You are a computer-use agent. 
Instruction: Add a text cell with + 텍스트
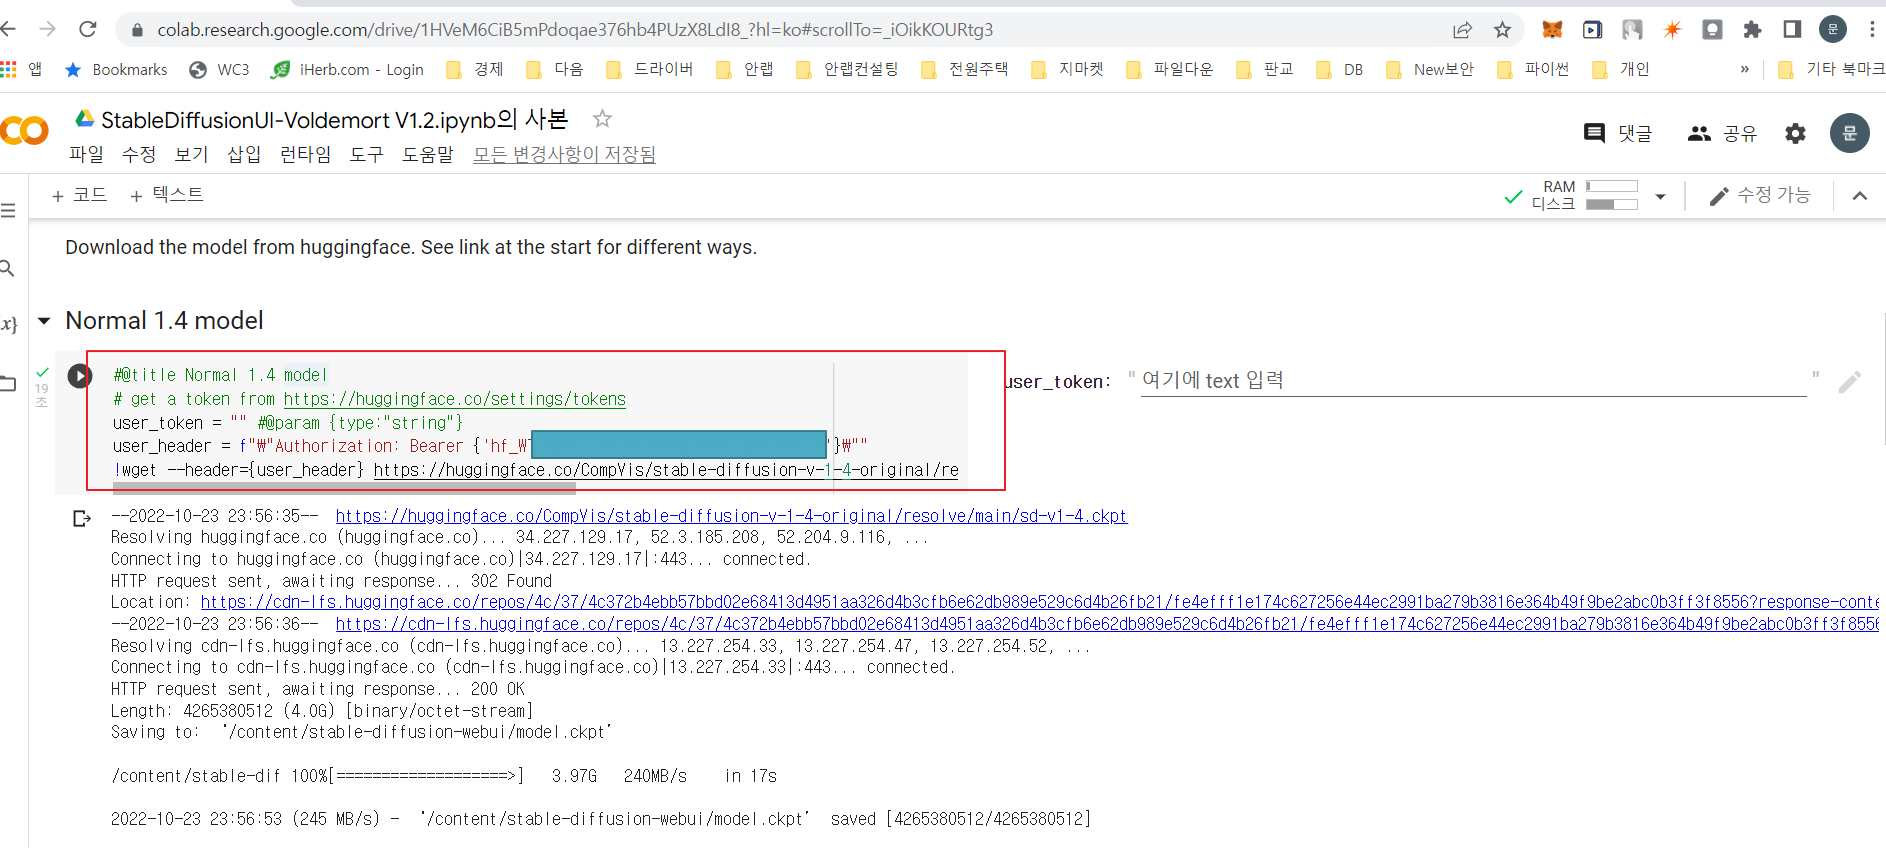tap(167, 195)
